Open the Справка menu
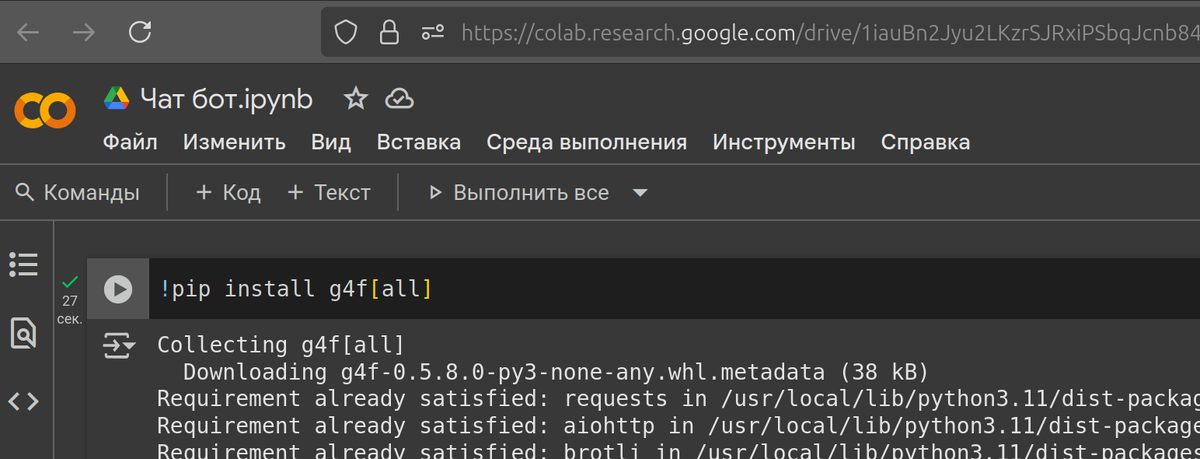Screen dimensions: 1200x459 point(925,142)
